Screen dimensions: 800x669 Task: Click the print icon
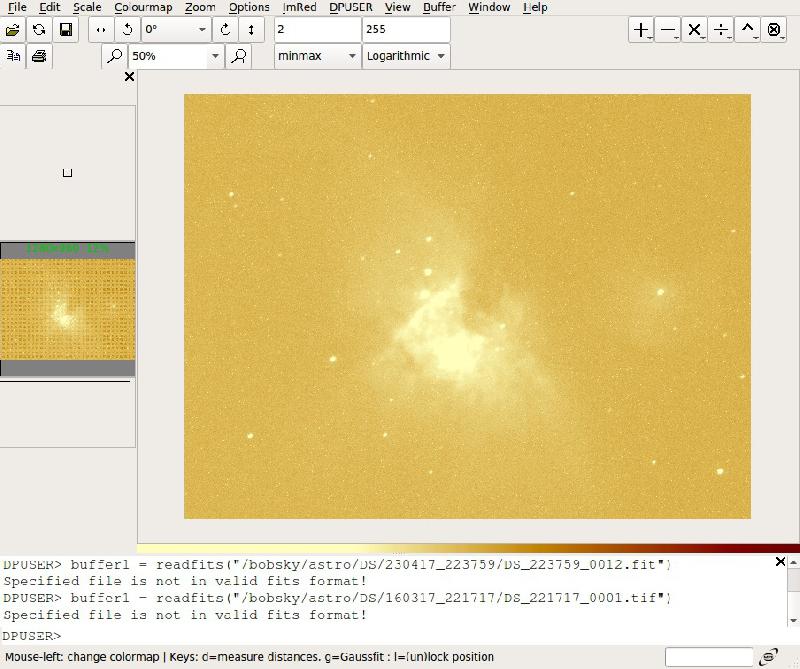coord(39,56)
